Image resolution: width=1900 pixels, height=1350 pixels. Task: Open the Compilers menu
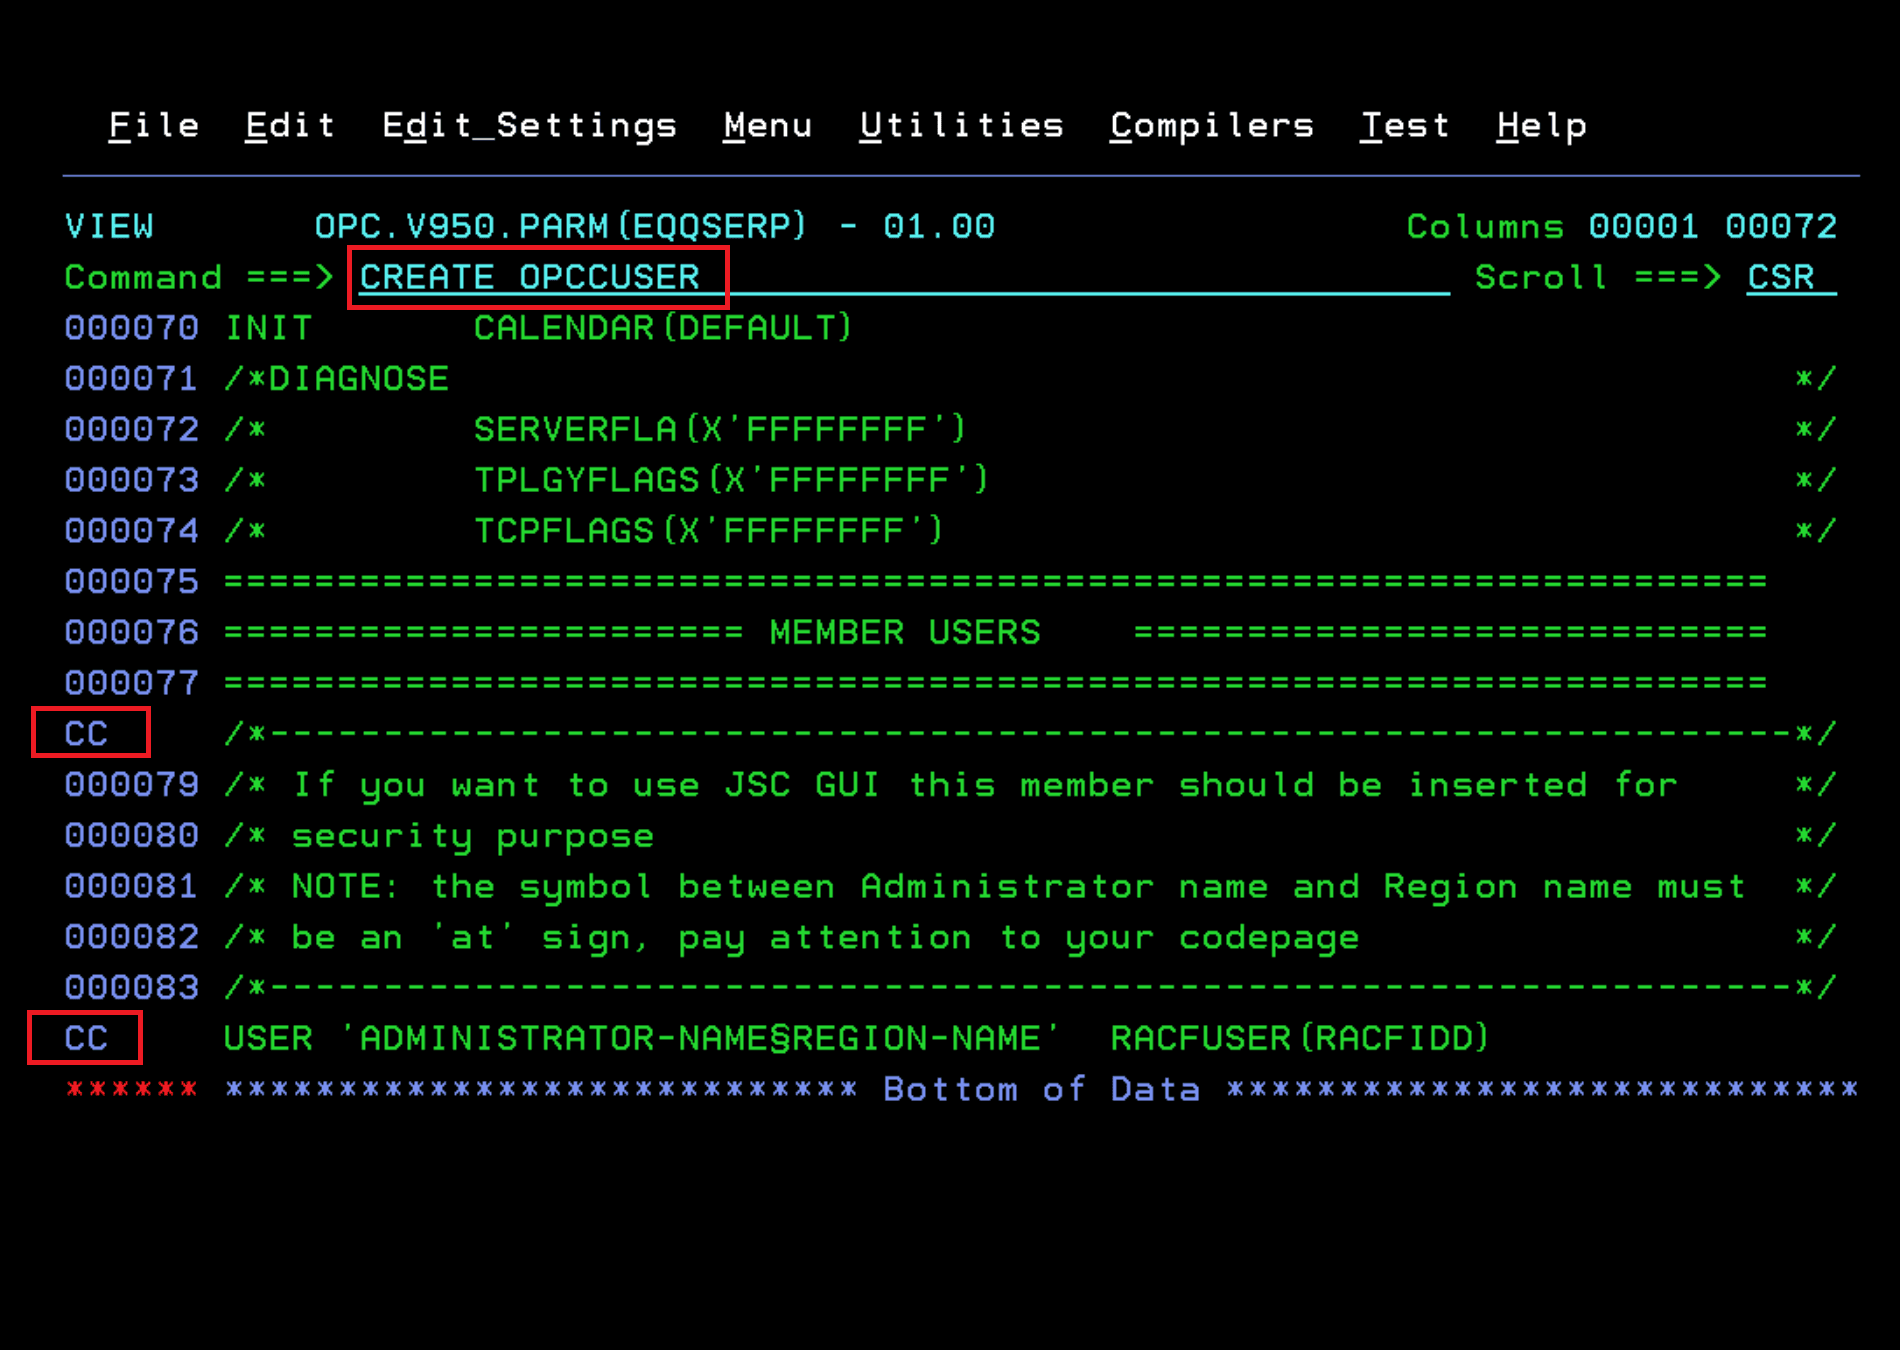[1212, 126]
